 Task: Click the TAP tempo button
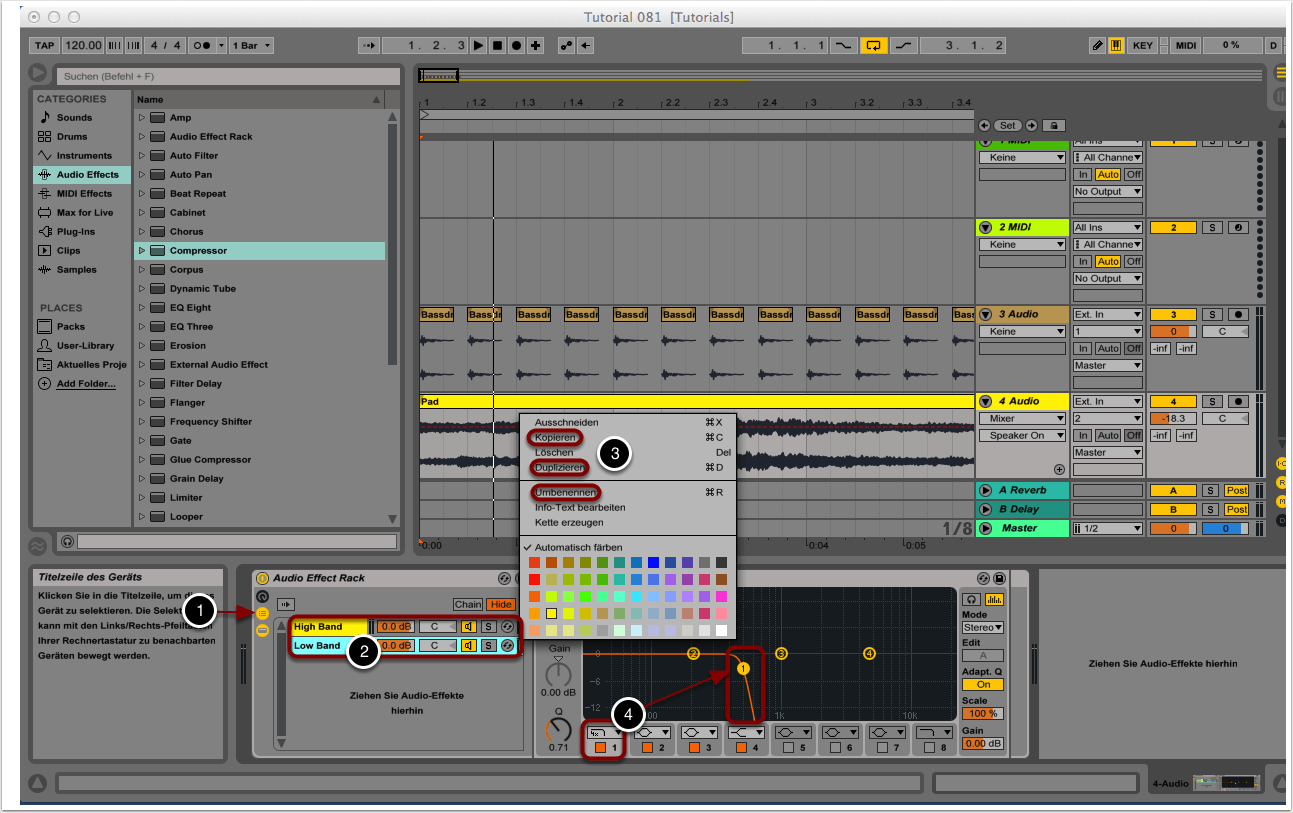click(x=44, y=45)
